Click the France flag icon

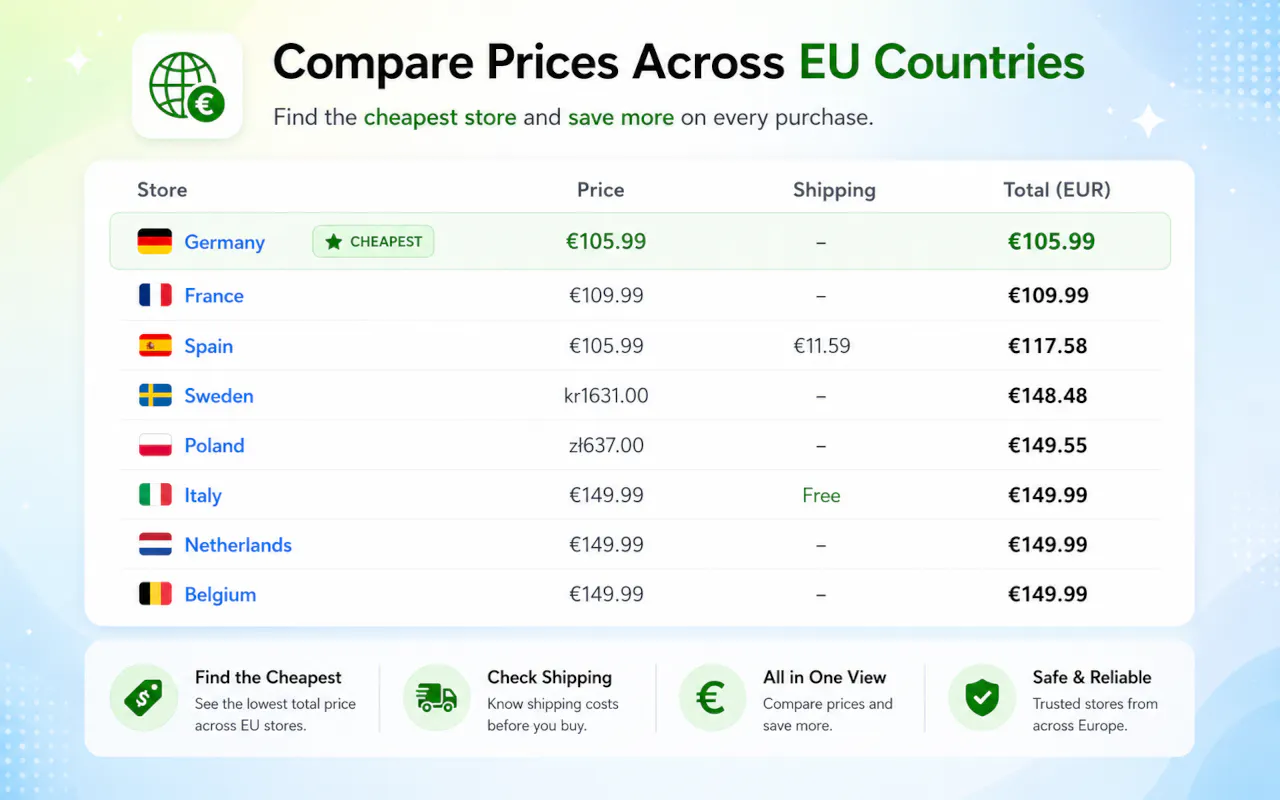[x=155, y=295]
